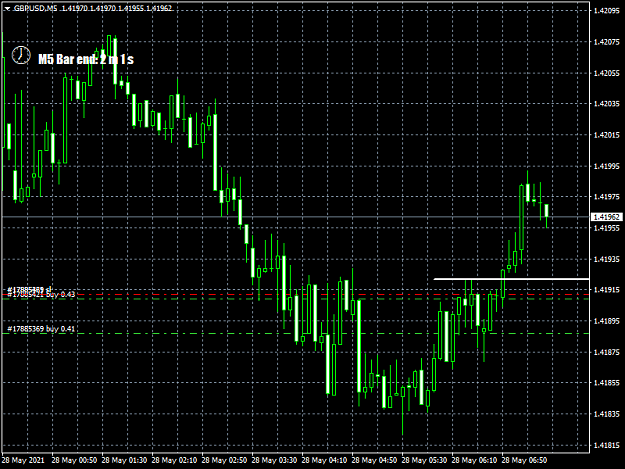
Task: Click the 1.41815 price scale label
Action: (607, 445)
